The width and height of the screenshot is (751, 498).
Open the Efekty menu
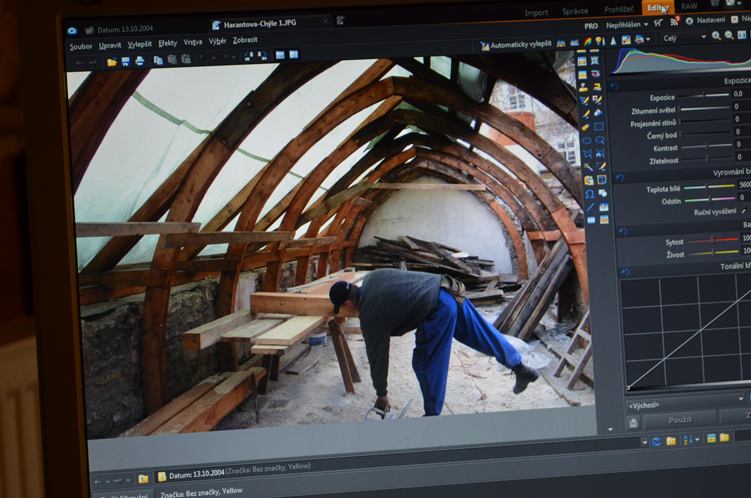(168, 43)
